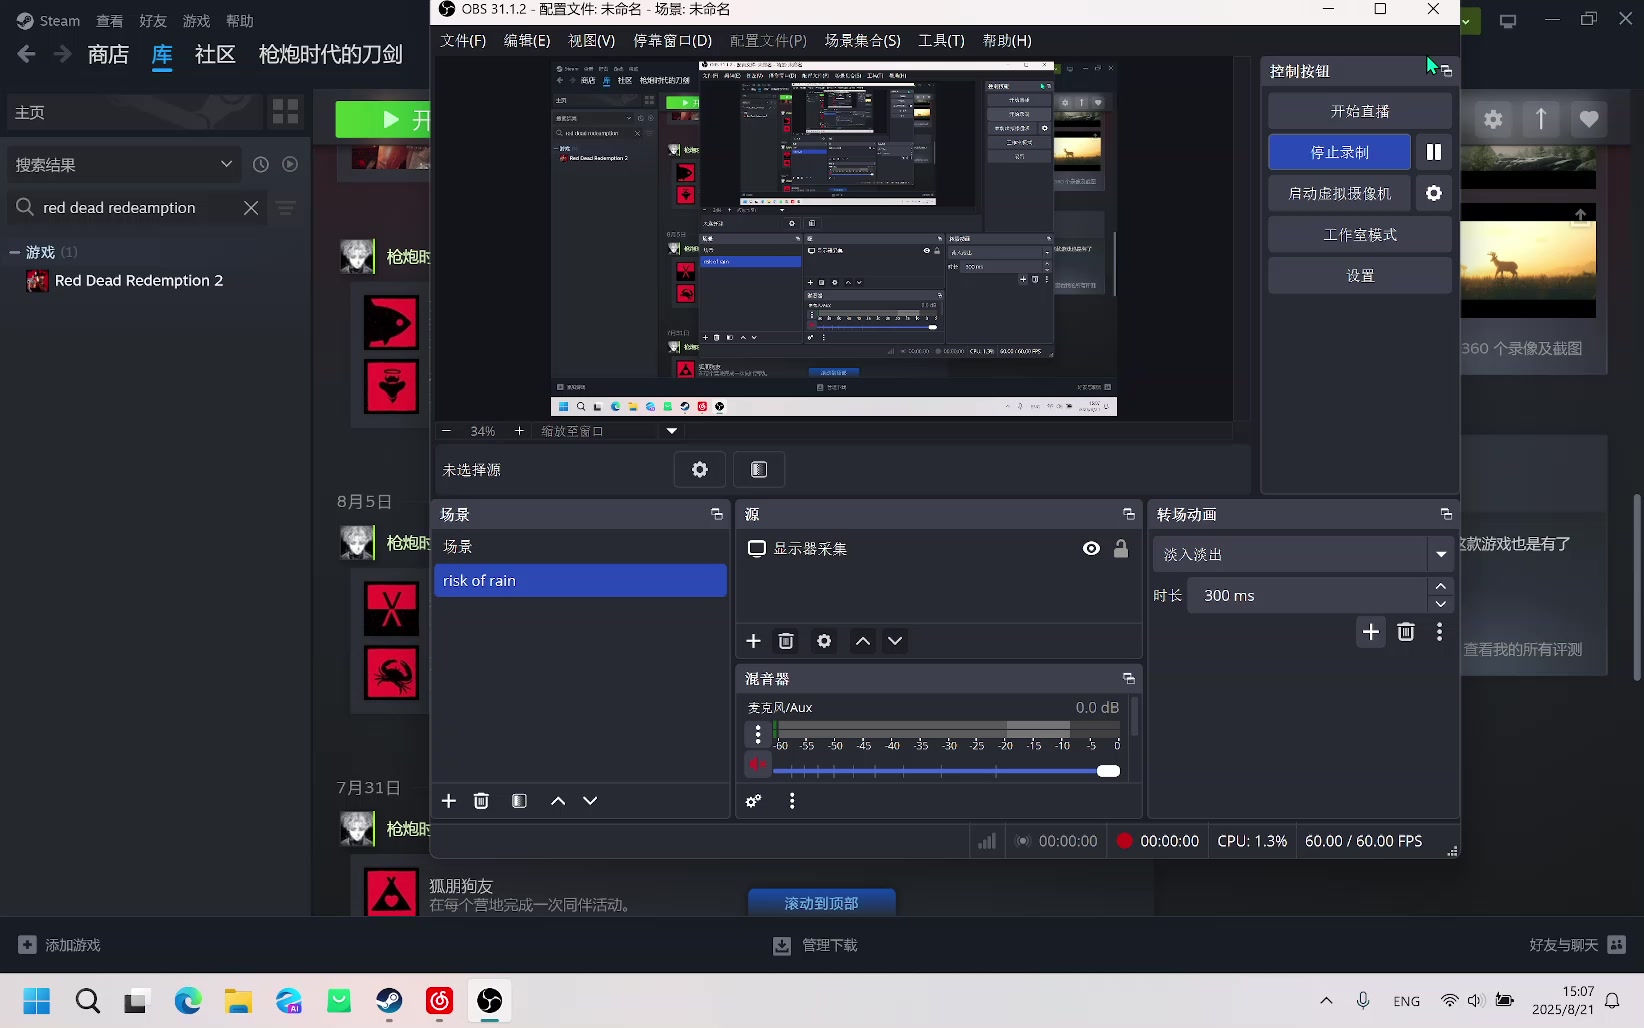Open advanced audio properties gears icon
Viewport: 1644px width, 1028px height.
point(754,801)
